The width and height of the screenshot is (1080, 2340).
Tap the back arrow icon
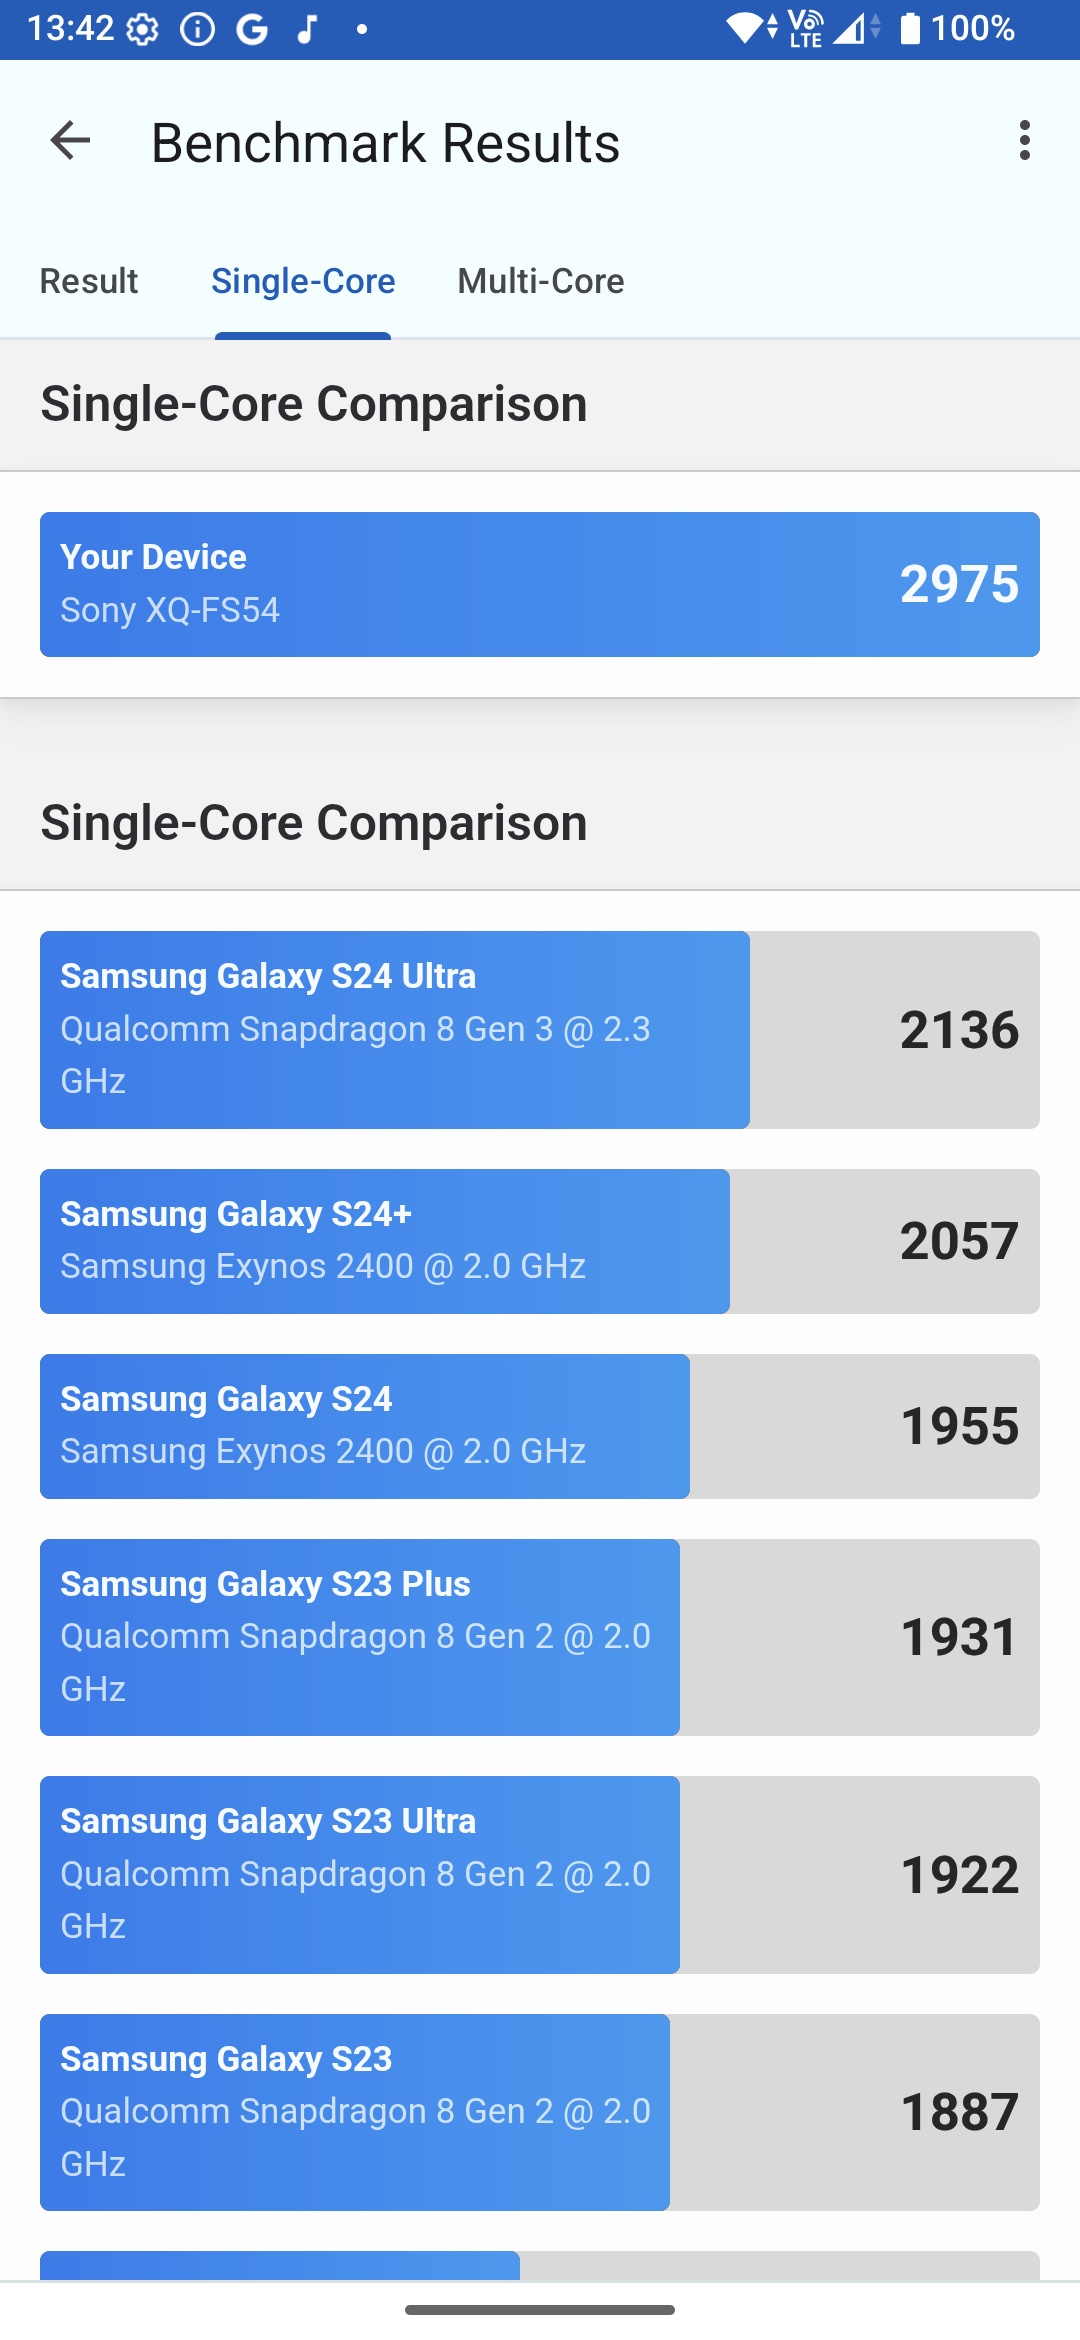click(x=70, y=141)
